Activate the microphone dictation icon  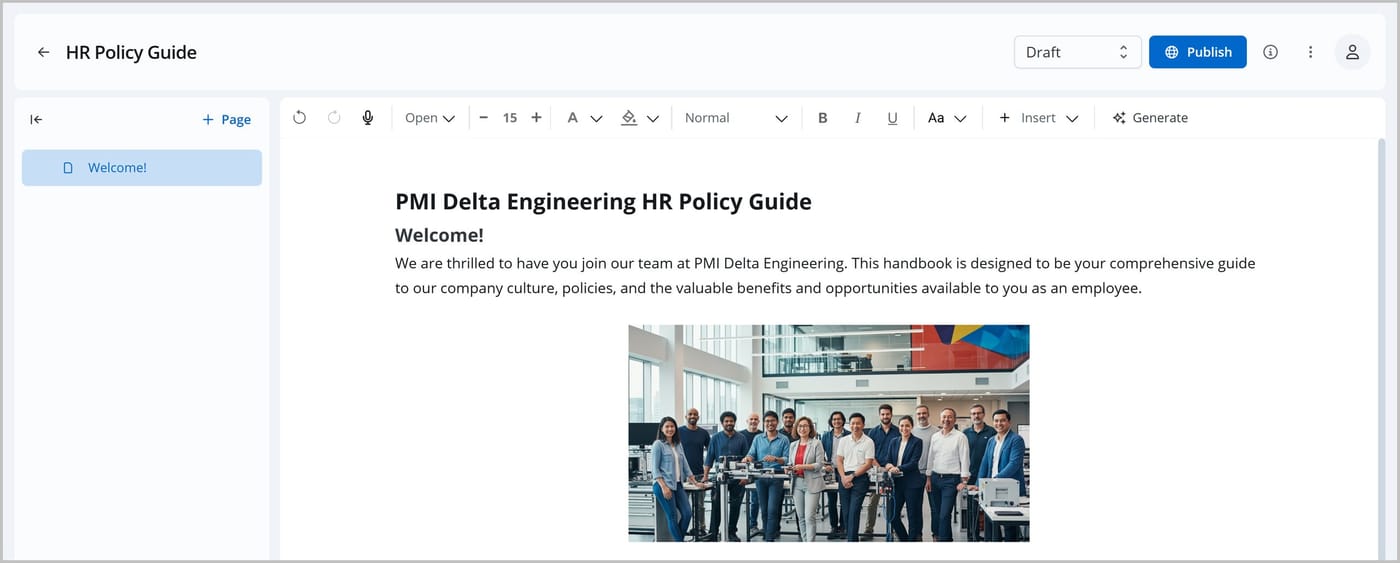click(368, 118)
